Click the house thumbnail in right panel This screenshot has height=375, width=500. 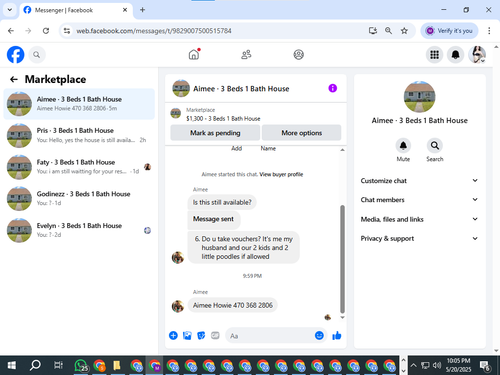[x=419, y=97]
